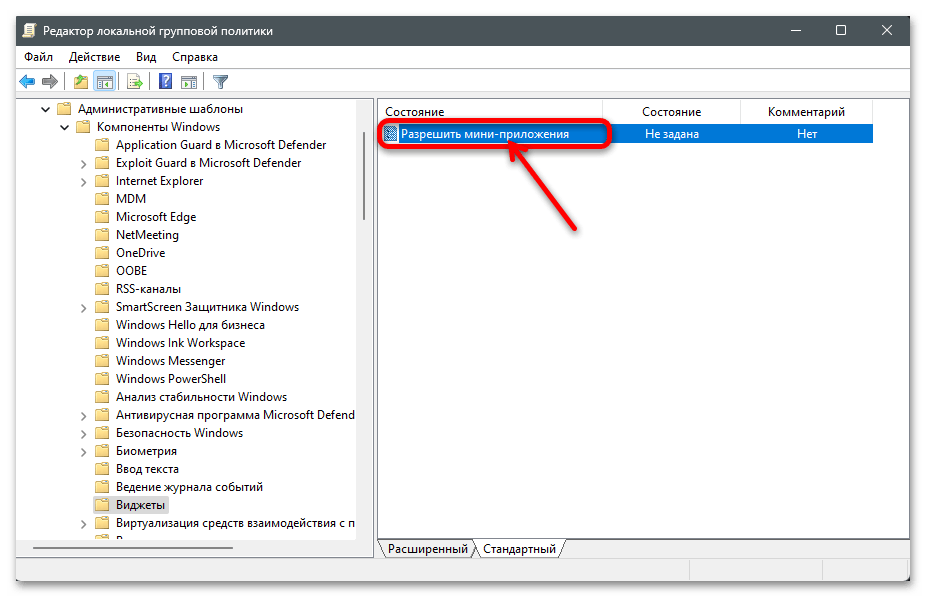Open the Справка menu
This screenshot has height=597, width=926.
pos(195,57)
